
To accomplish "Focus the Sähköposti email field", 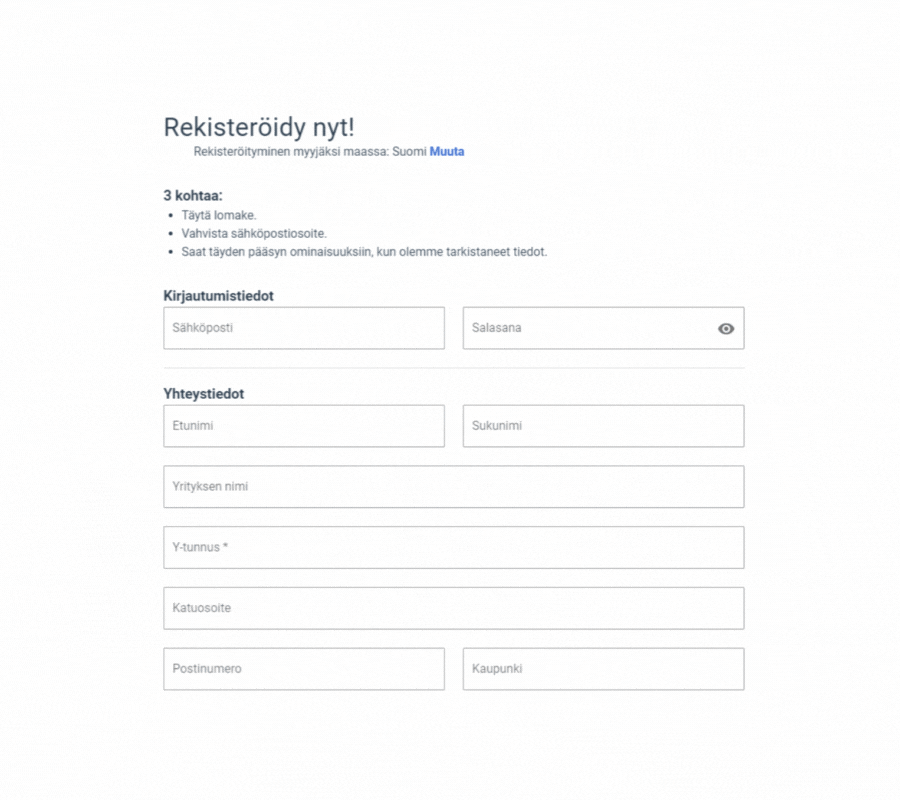I will click(x=304, y=328).
